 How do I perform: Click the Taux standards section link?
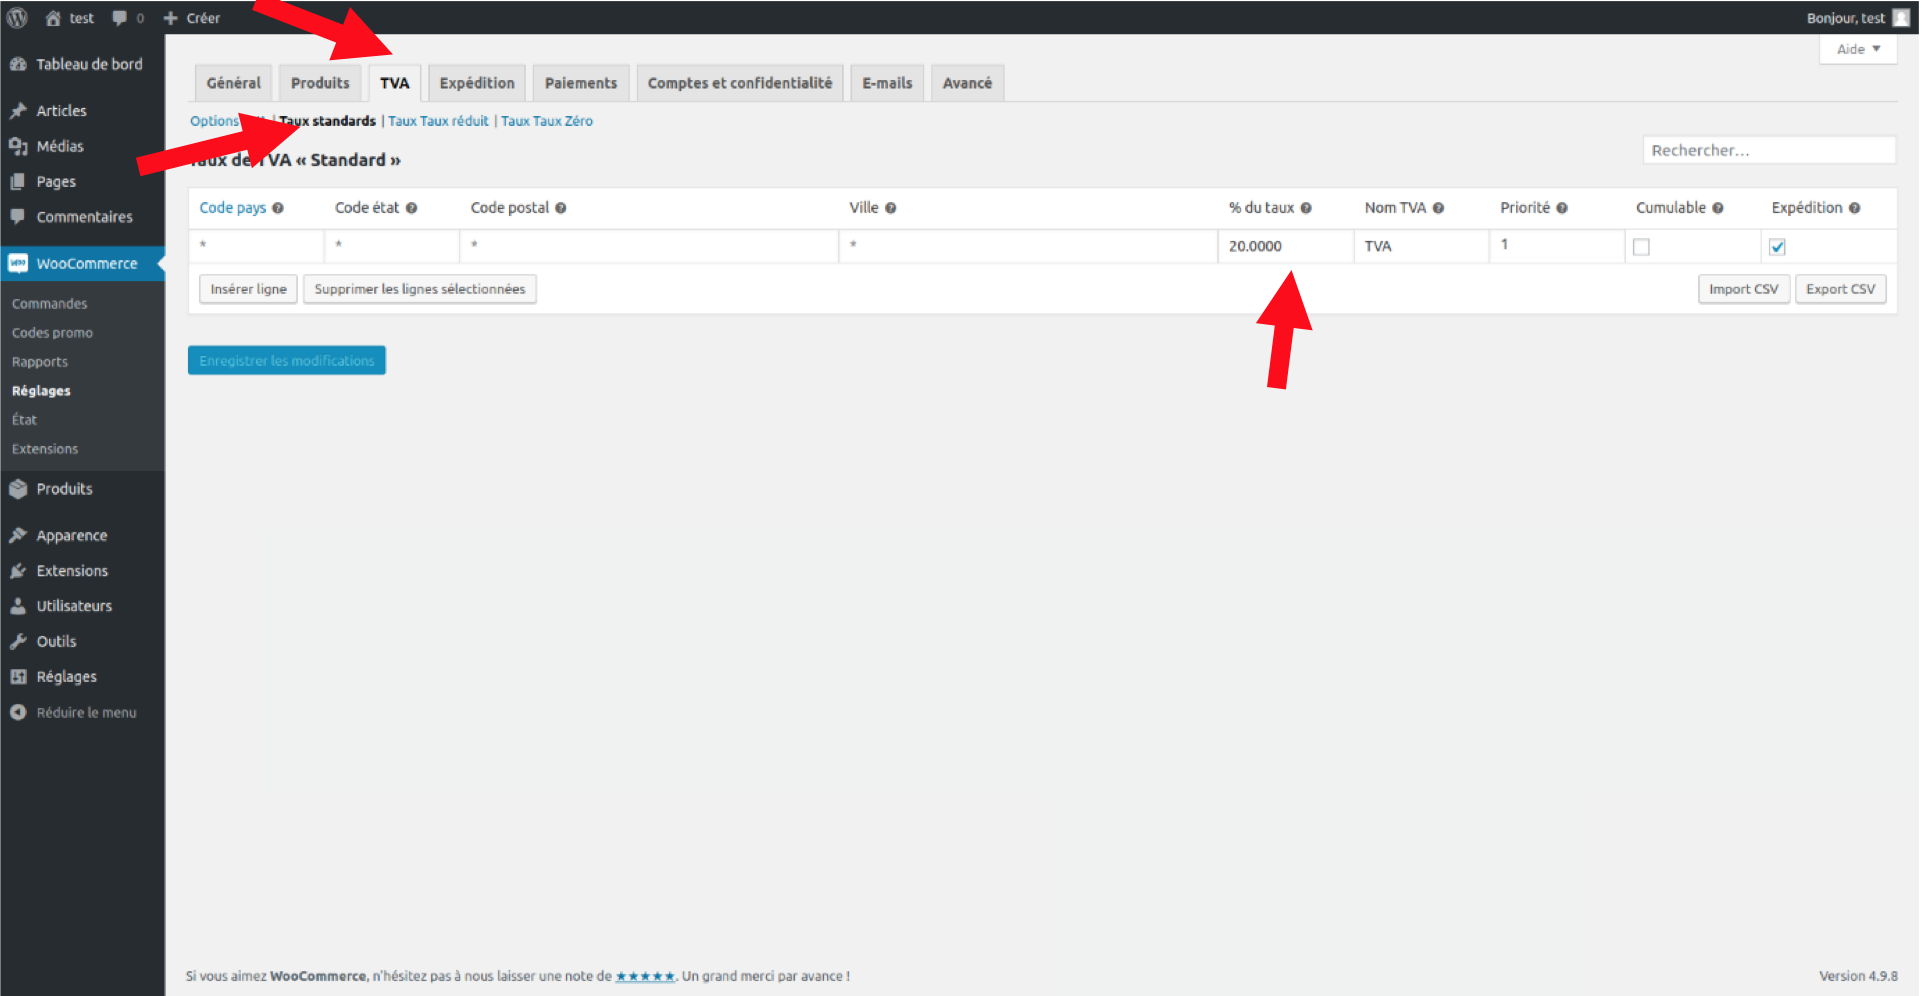click(327, 121)
